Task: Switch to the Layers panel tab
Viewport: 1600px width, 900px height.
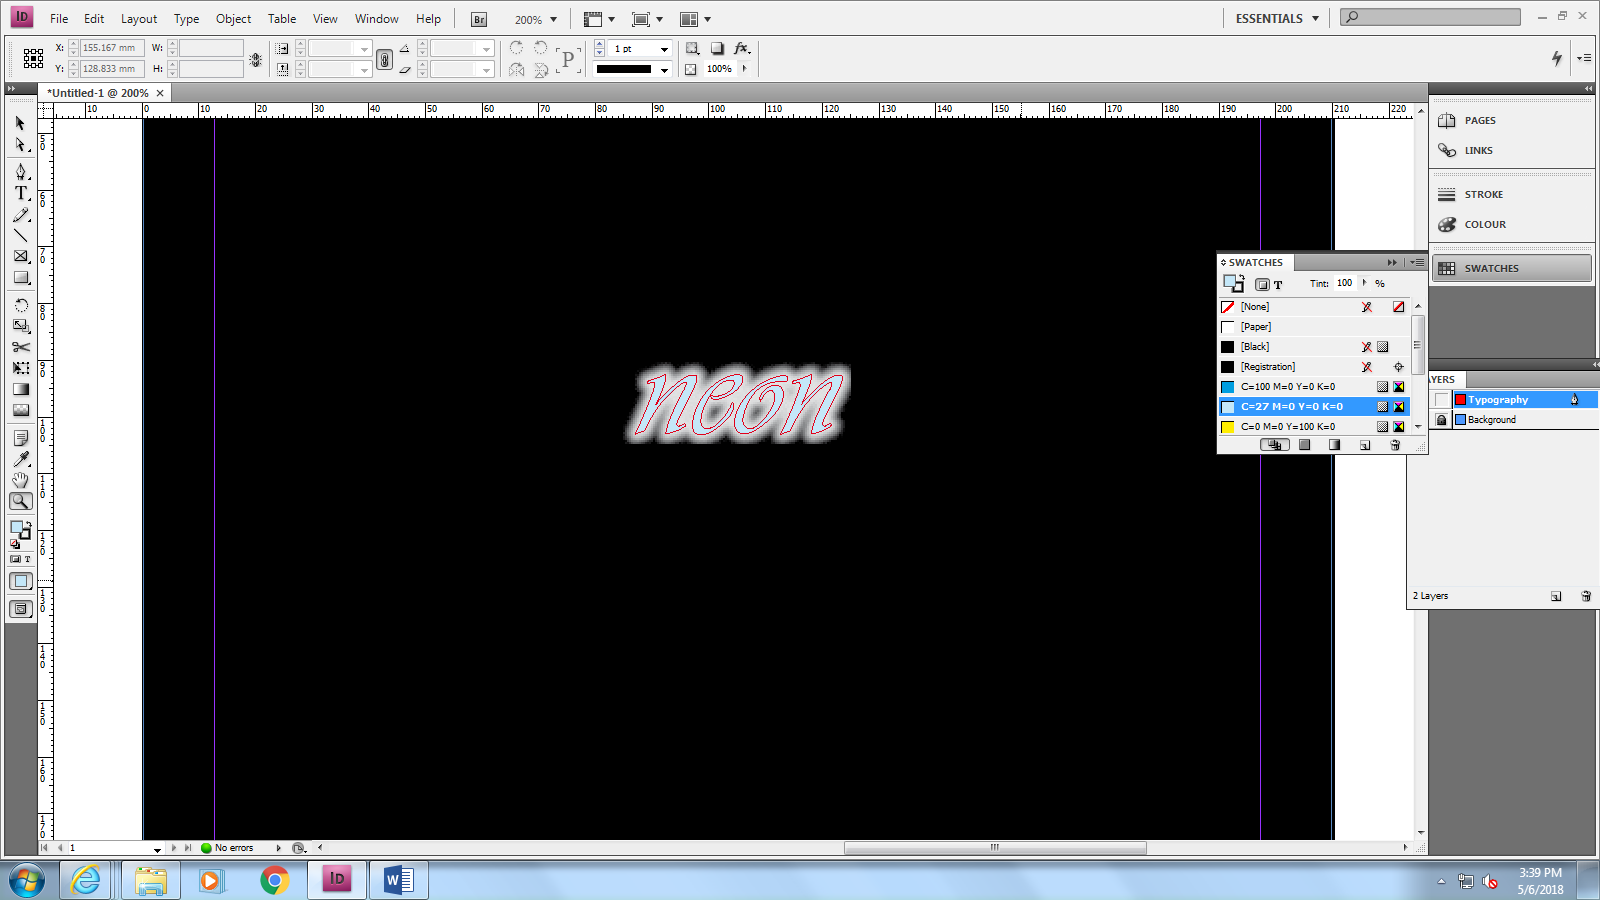Action: [x=1440, y=379]
